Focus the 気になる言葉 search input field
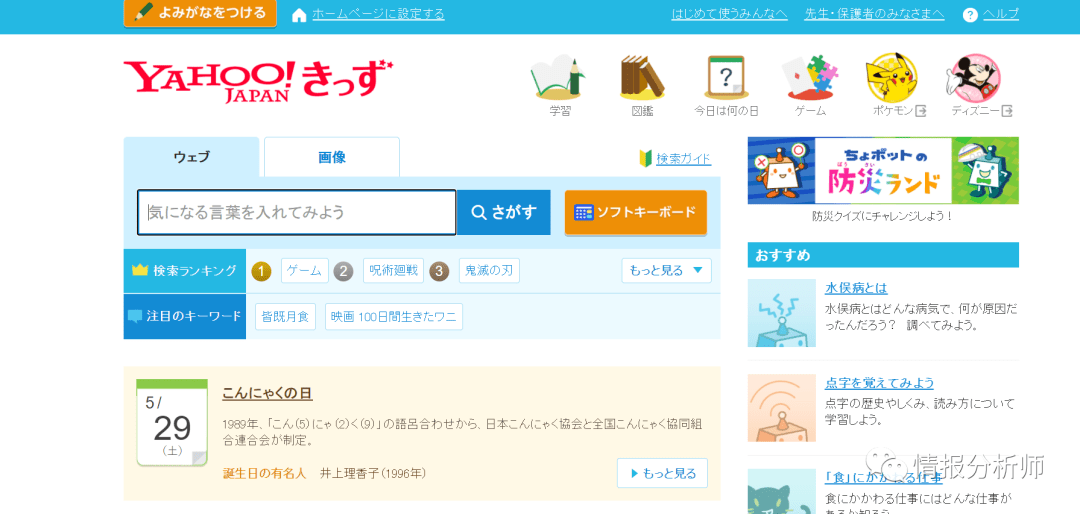The height and width of the screenshot is (514, 1080). point(297,212)
